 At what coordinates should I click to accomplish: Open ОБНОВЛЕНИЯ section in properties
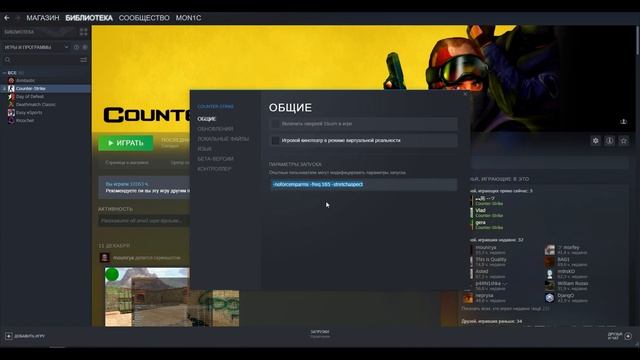pos(215,129)
